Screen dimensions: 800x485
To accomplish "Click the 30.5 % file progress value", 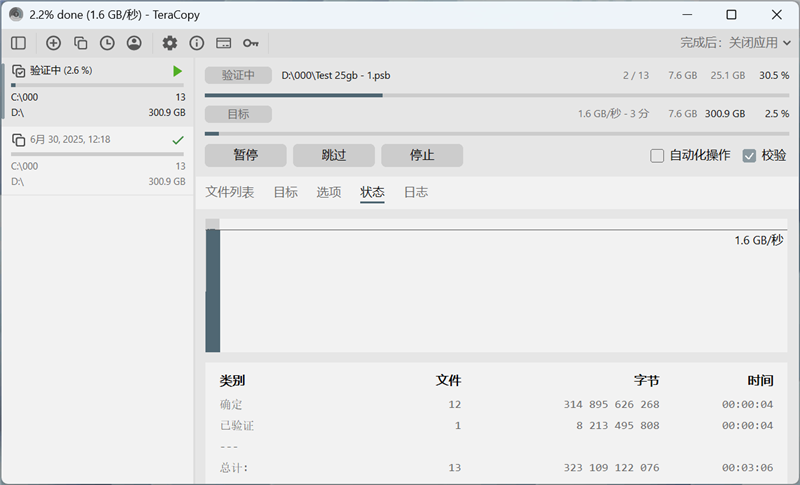I will tap(774, 75).
